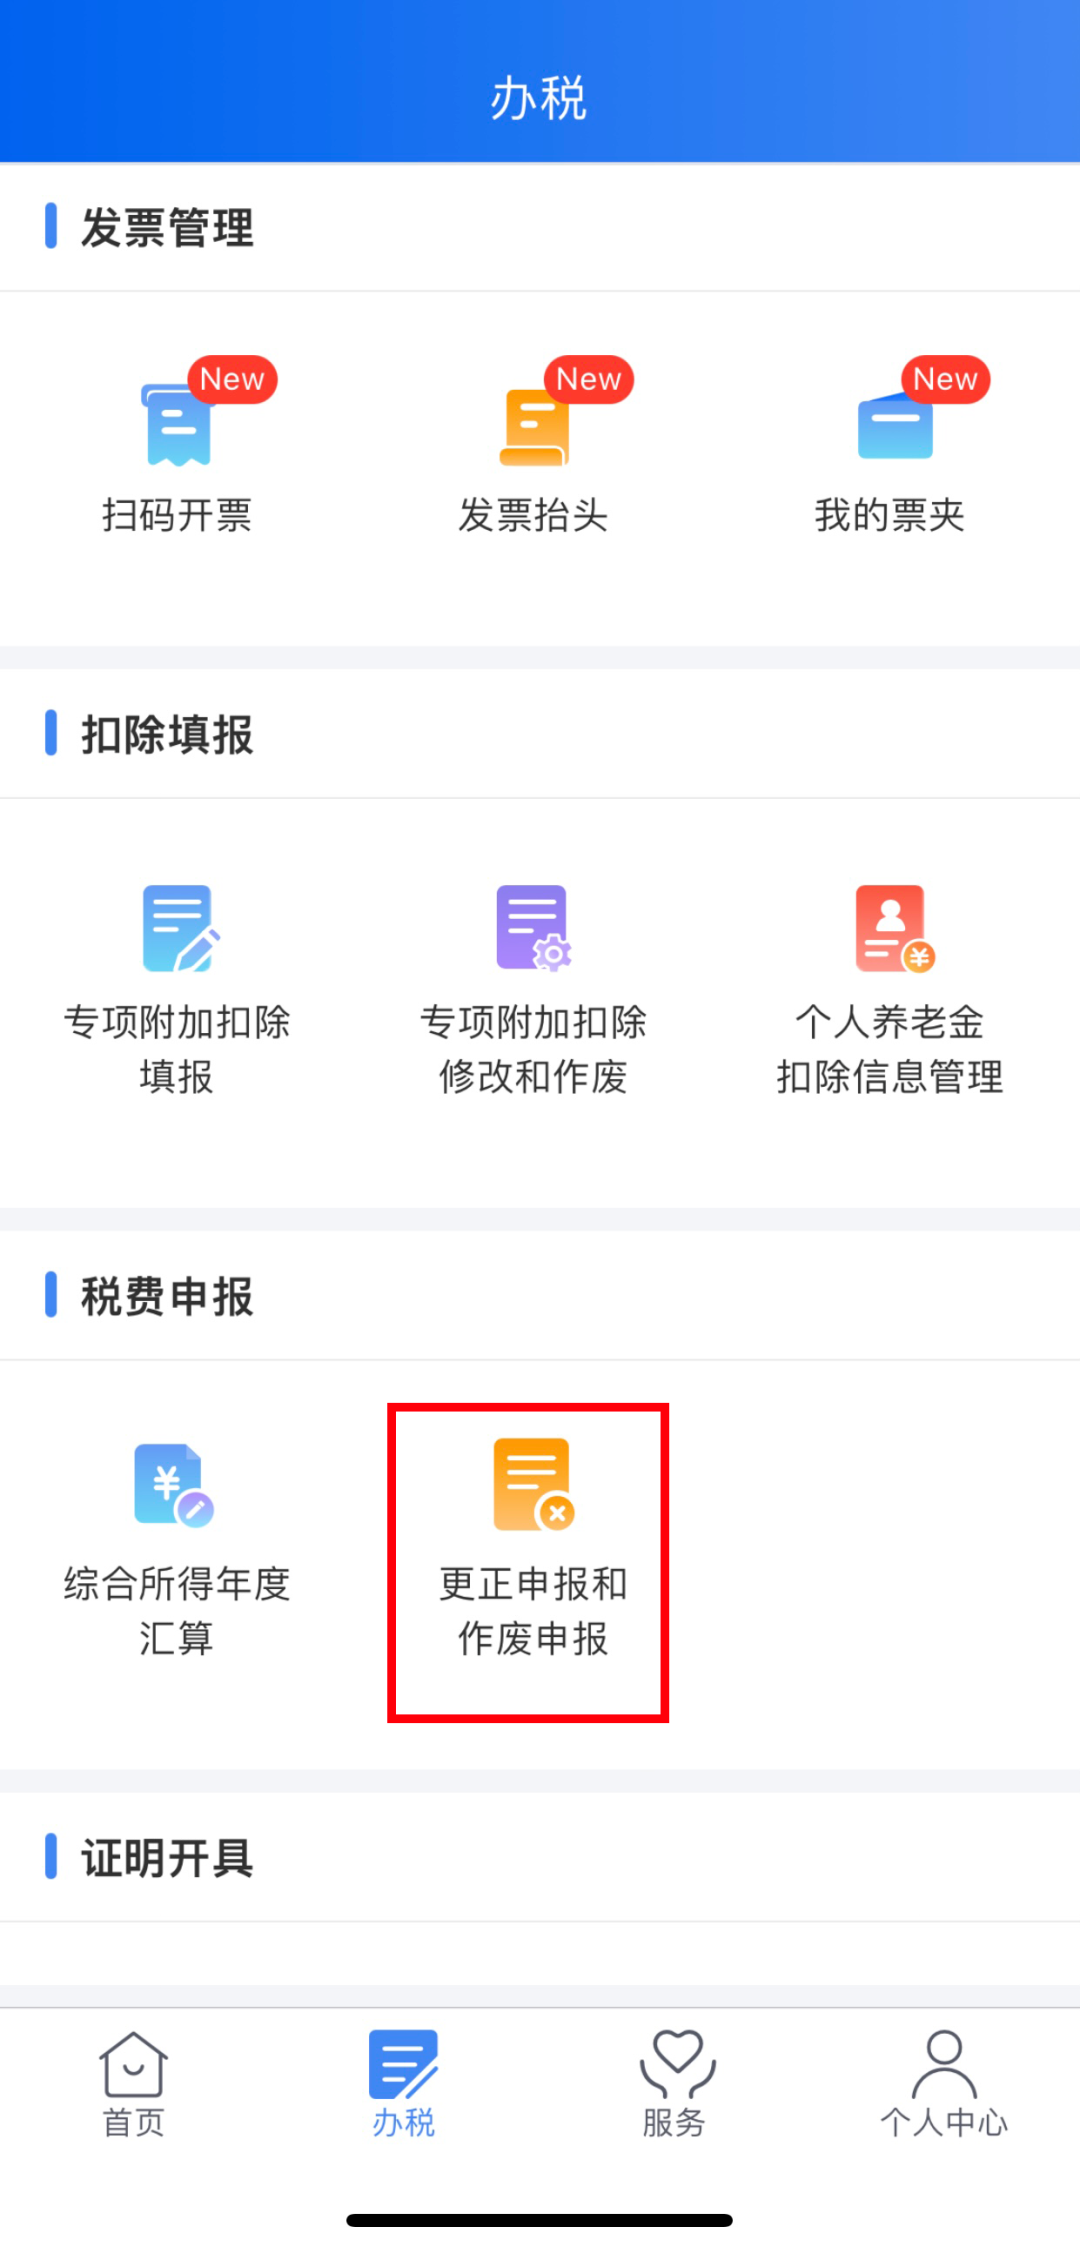
Task: Tap the 税费申报 section header
Action: 167,1297
